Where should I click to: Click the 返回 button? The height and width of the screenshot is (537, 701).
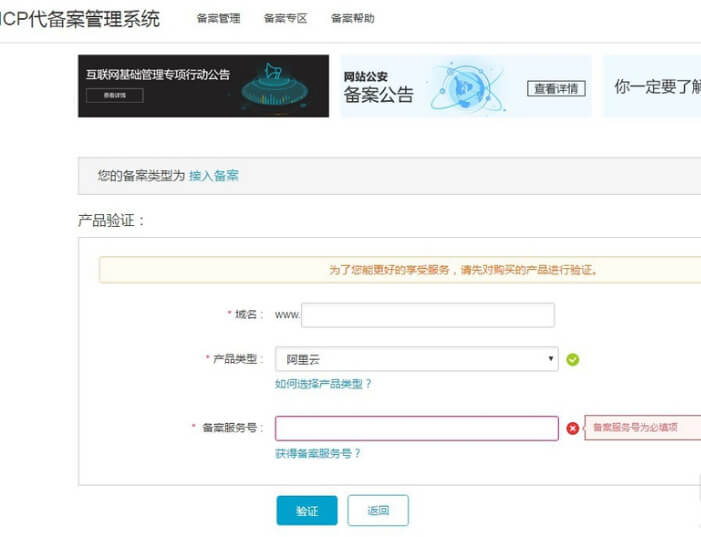[378, 510]
